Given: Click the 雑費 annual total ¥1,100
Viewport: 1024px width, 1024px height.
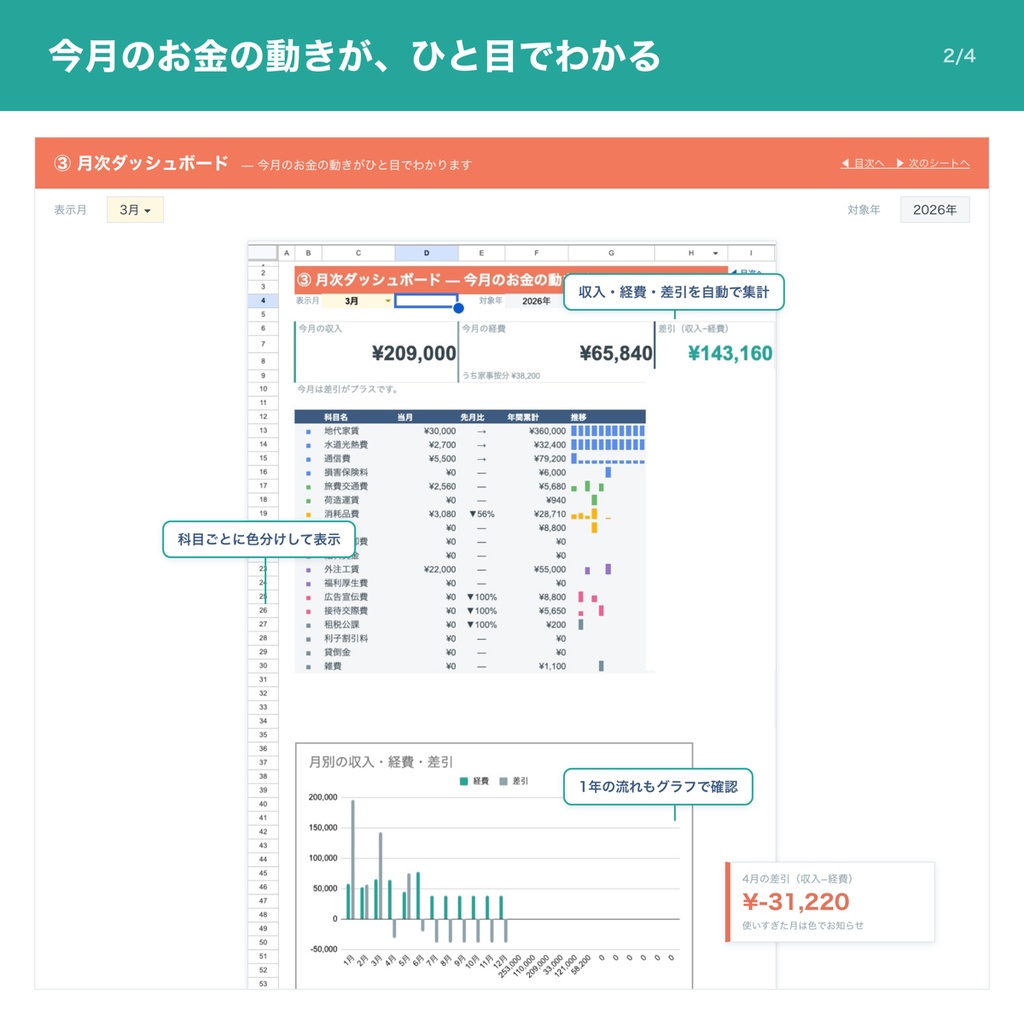Looking at the screenshot, I should coord(552,666).
